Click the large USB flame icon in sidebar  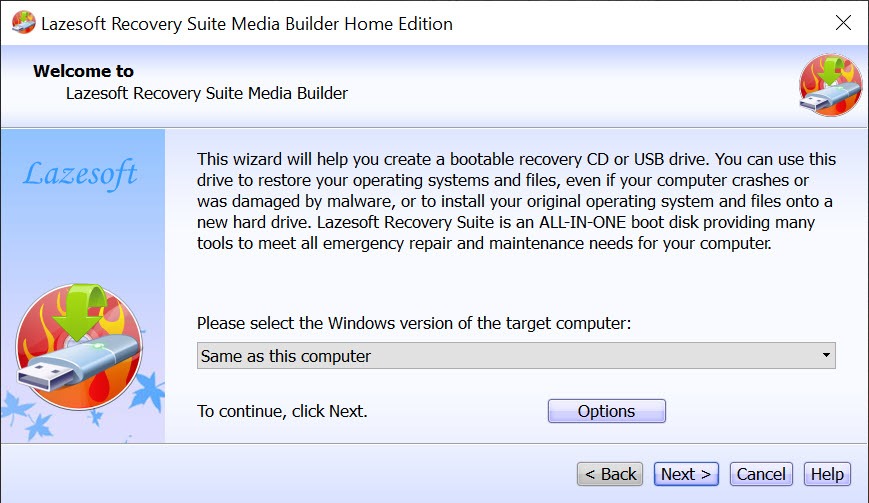(79, 347)
